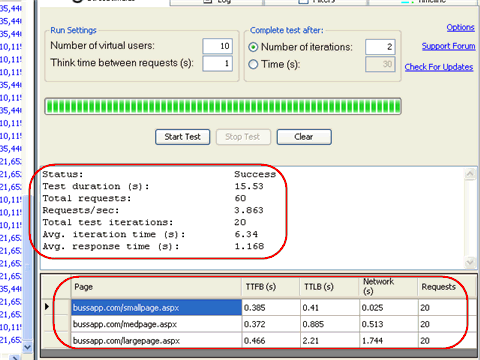The image size is (480, 360).
Task: Click the Requests cell in largepage.aspx row
Action: tap(447, 340)
